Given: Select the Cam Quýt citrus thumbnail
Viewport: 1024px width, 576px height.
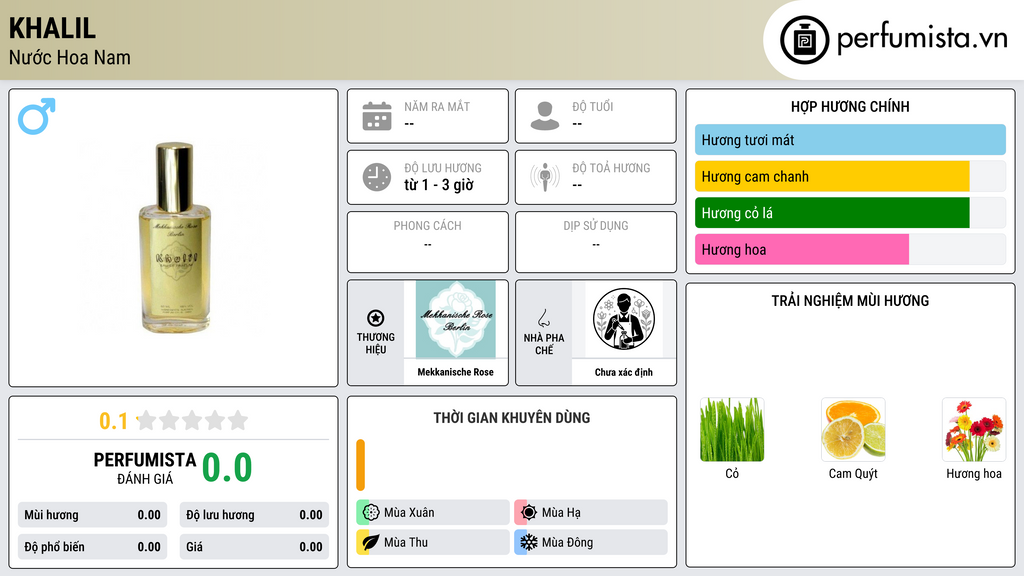Looking at the screenshot, I should coord(853,429).
